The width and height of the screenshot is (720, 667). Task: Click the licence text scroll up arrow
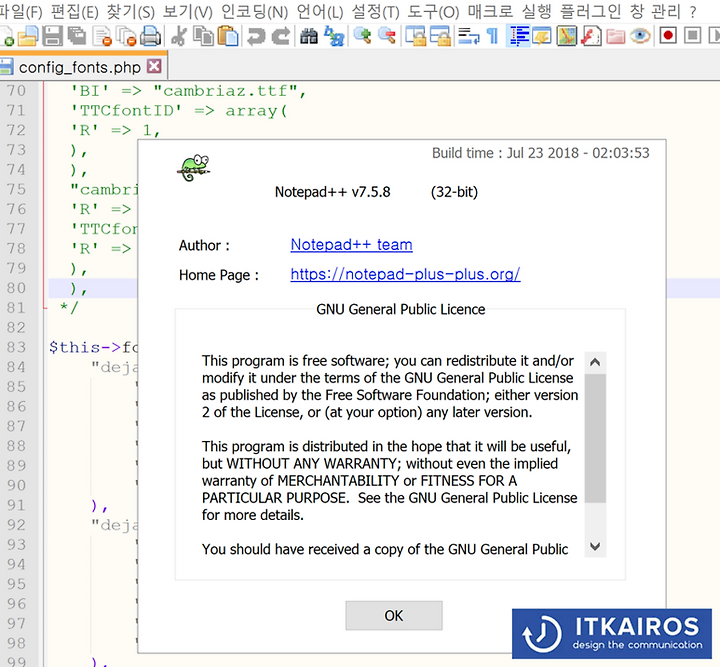tap(595, 362)
